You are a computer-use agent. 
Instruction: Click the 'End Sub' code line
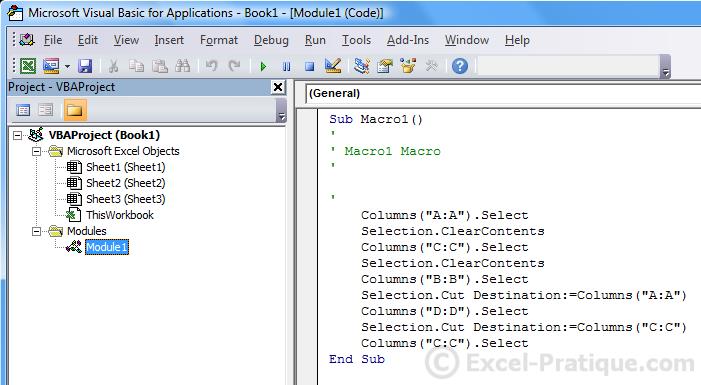357,360
